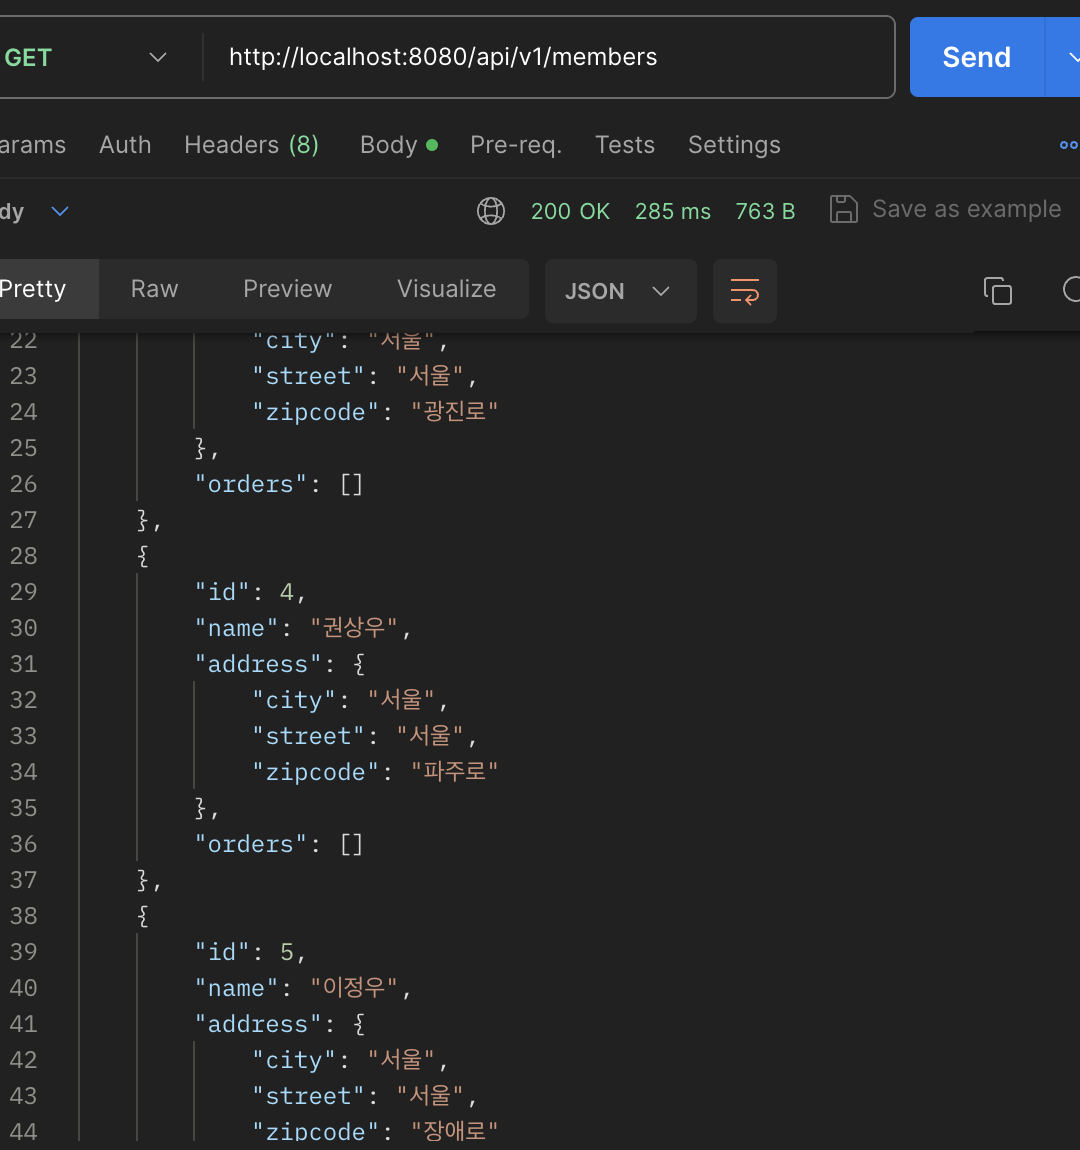
Task: Click Save as example
Action: coord(966,209)
